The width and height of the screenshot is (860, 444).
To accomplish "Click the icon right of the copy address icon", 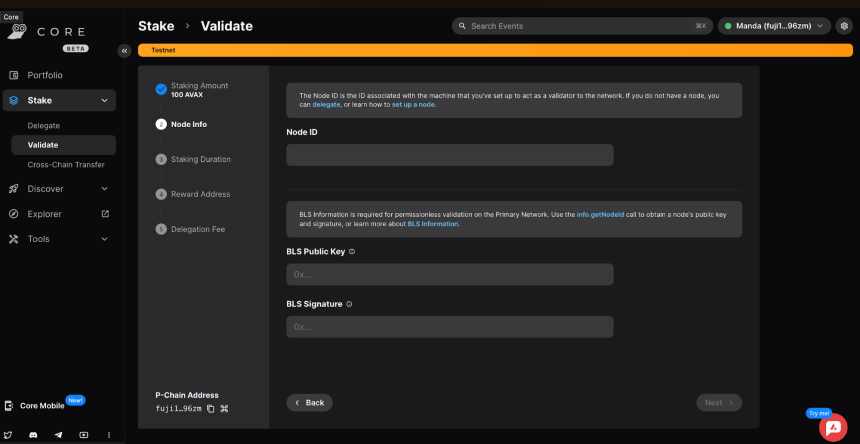I will click(x=224, y=408).
